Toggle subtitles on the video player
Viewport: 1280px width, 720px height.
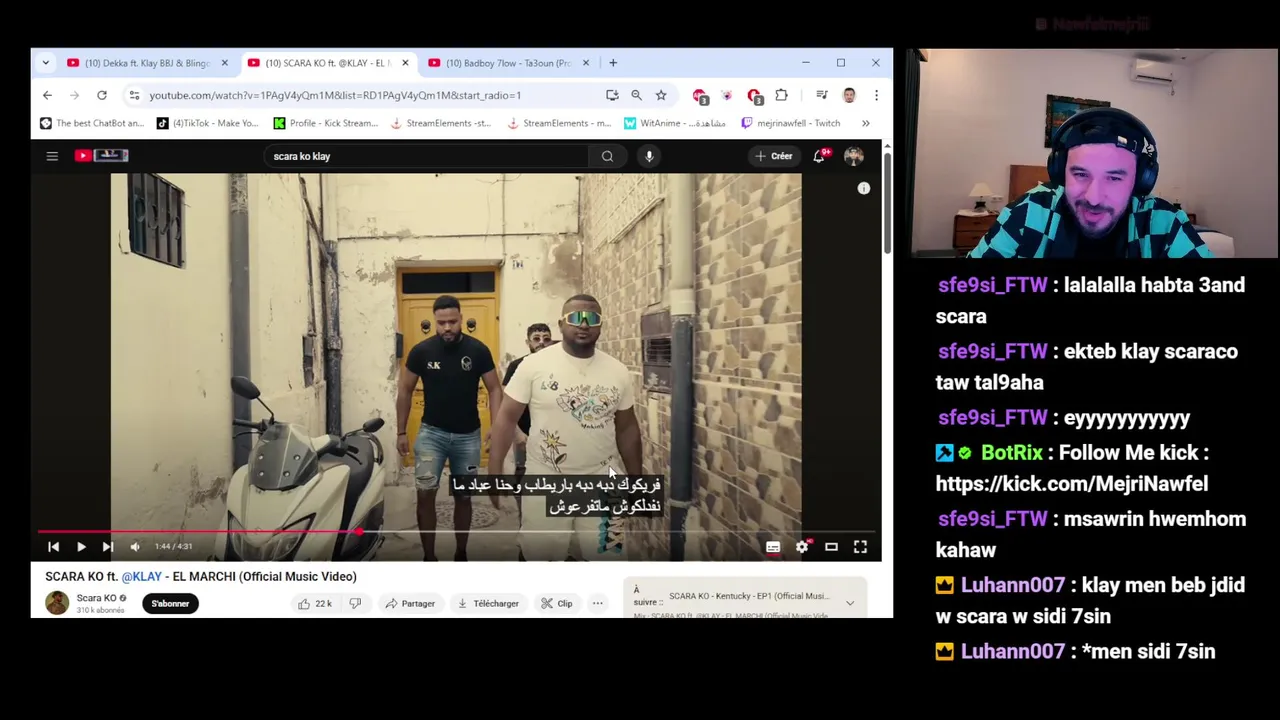(773, 547)
